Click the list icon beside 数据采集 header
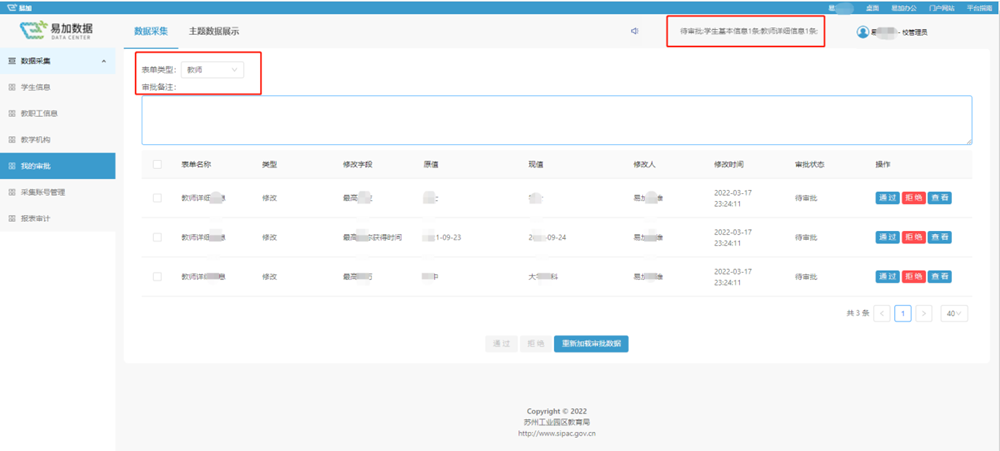Image resolution: width=1000 pixels, height=451 pixels. pyautogui.click(x=11, y=61)
